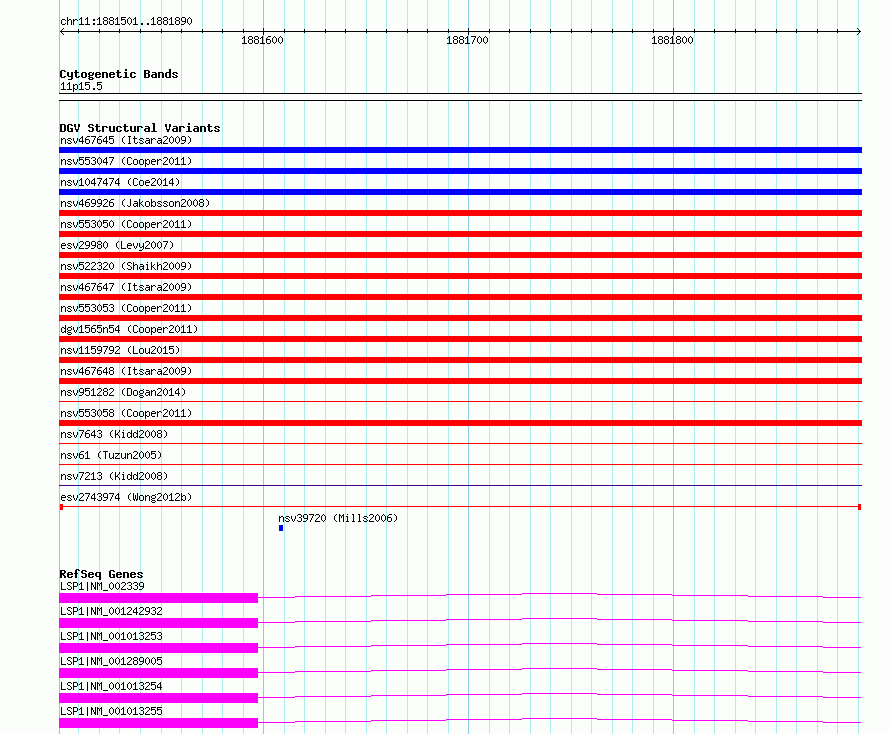Click the Cytogenetic Bands track title

point(119,74)
